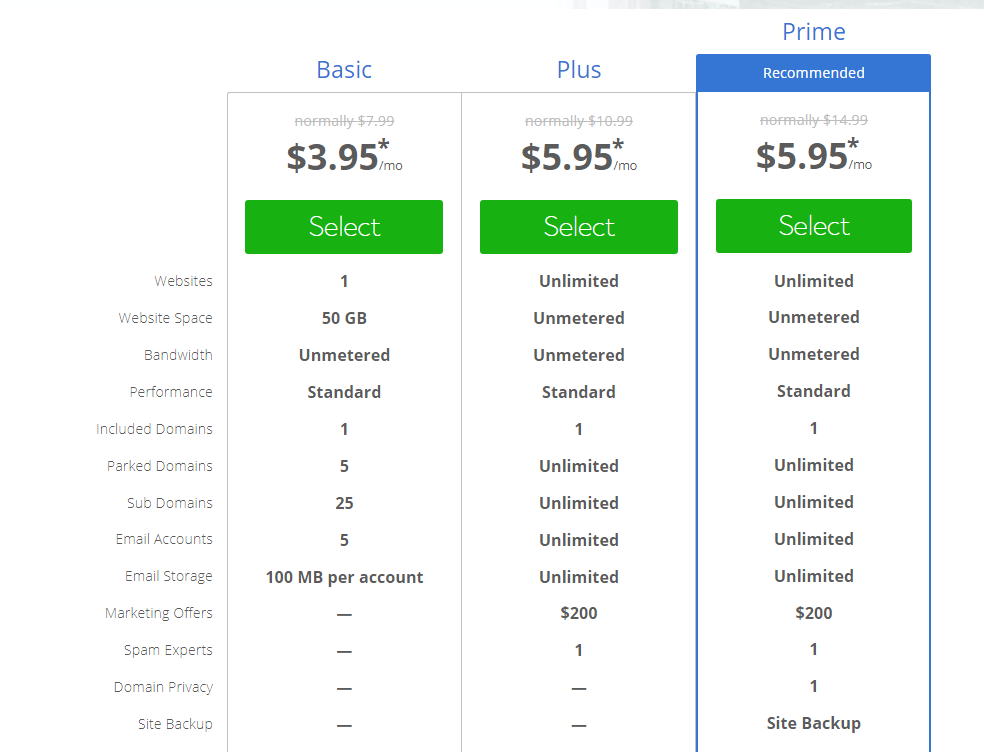Click the Site Backup row label
Viewport: 984px width, 752px height.
(175, 724)
